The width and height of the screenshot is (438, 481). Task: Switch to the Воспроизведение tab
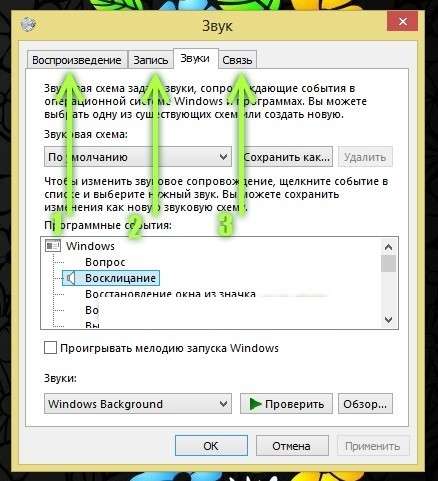(x=77, y=60)
